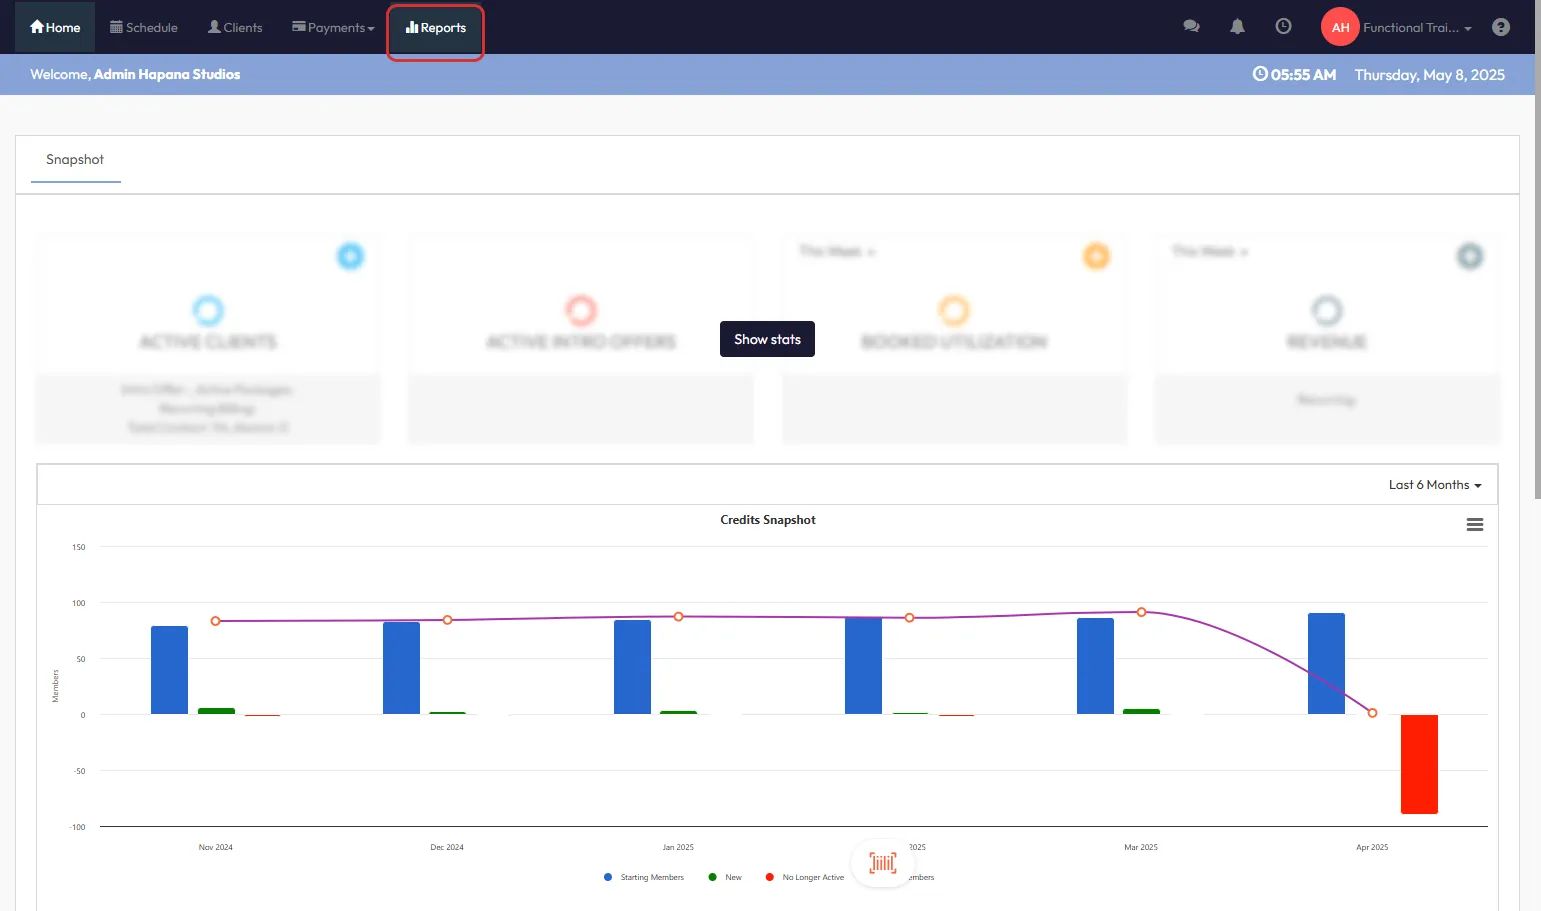1541x911 pixels.
Task: Click the Show stats button
Action: point(767,339)
